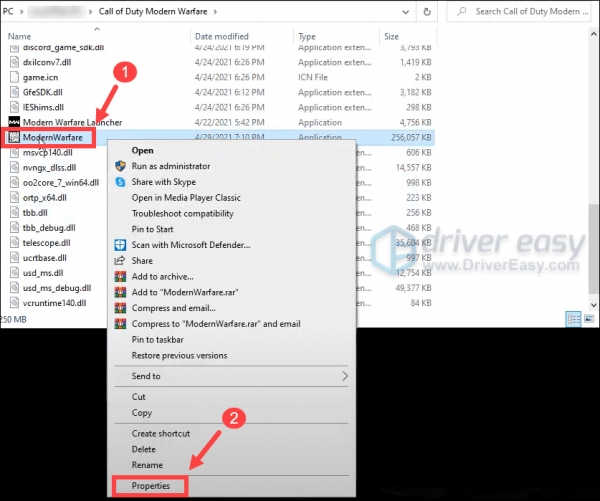Click the scrollbar down arrow
The width and height of the screenshot is (600, 501).
tap(593, 305)
